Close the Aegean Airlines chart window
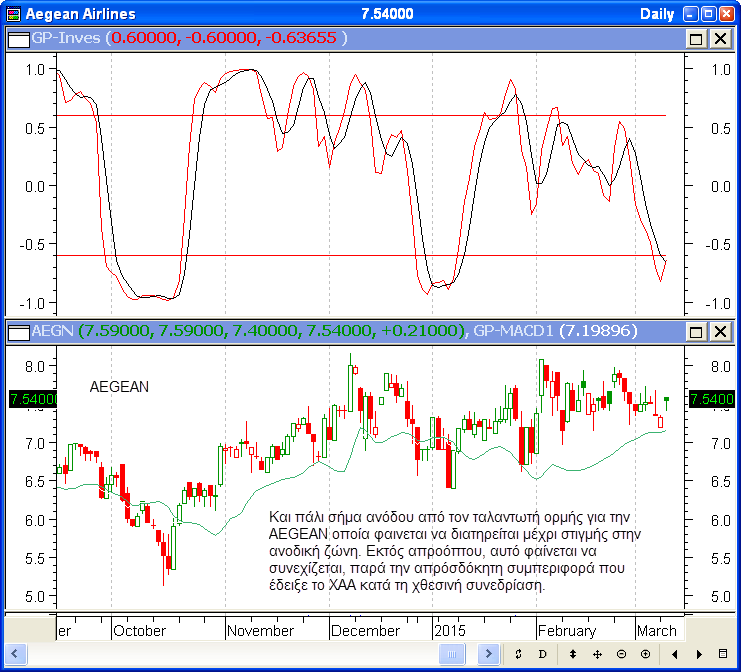The width and height of the screenshot is (741, 672). point(727,14)
